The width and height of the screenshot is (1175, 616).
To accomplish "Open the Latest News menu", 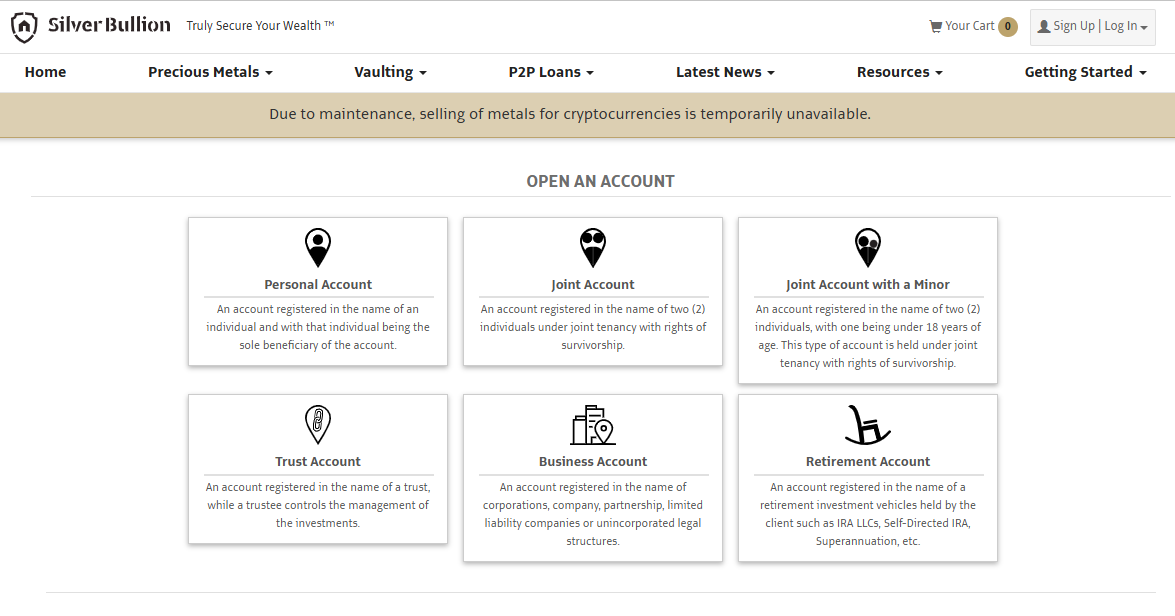I will coord(725,72).
